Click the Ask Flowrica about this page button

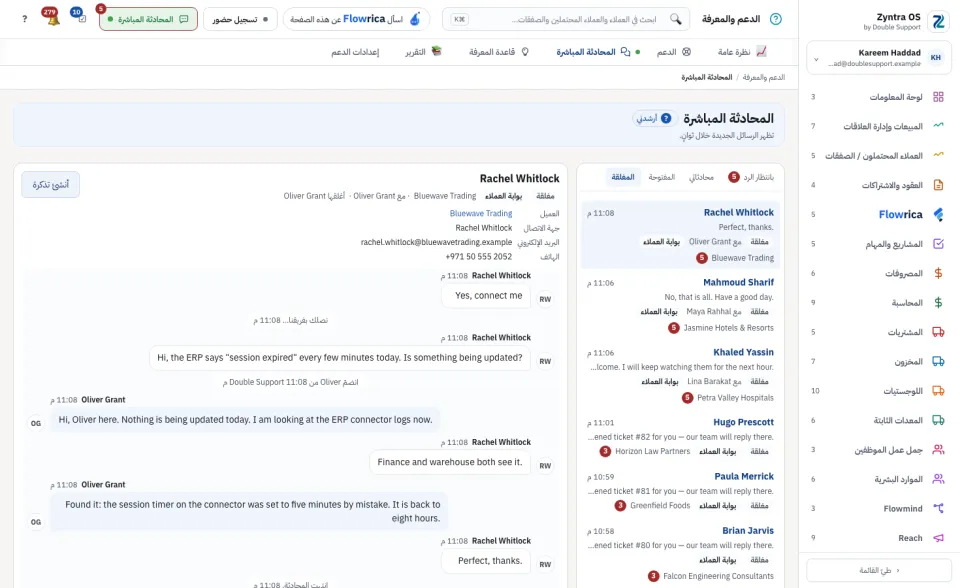click(x=356, y=19)
